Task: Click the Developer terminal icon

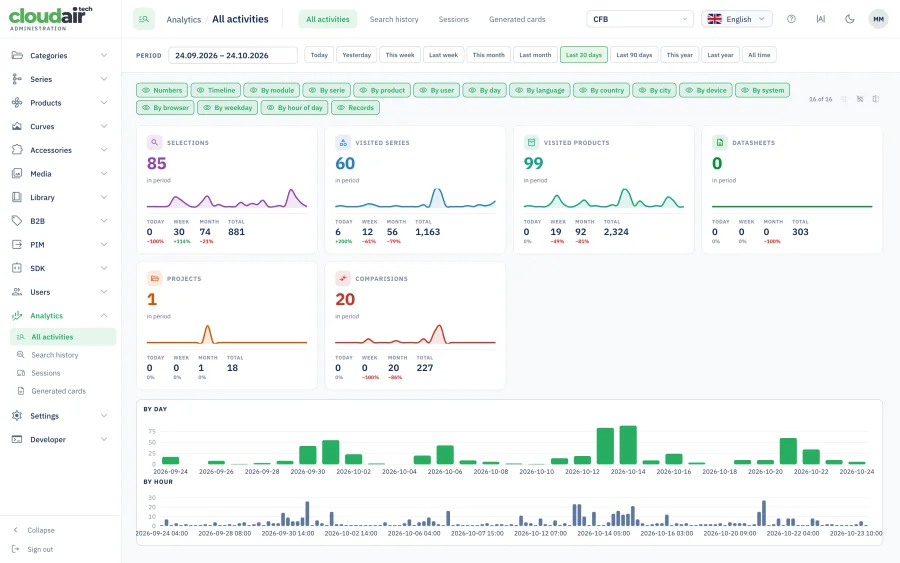Action: coord(17,439)
